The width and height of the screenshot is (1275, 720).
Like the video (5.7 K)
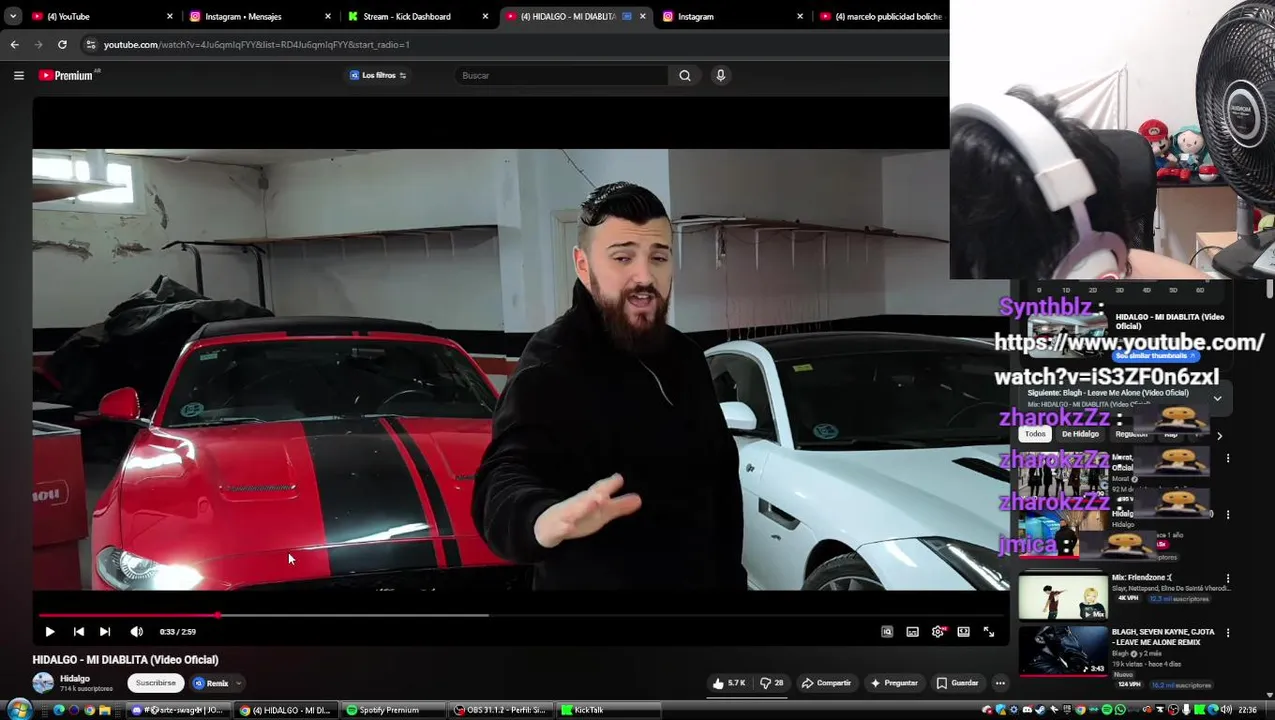[729, 683]
